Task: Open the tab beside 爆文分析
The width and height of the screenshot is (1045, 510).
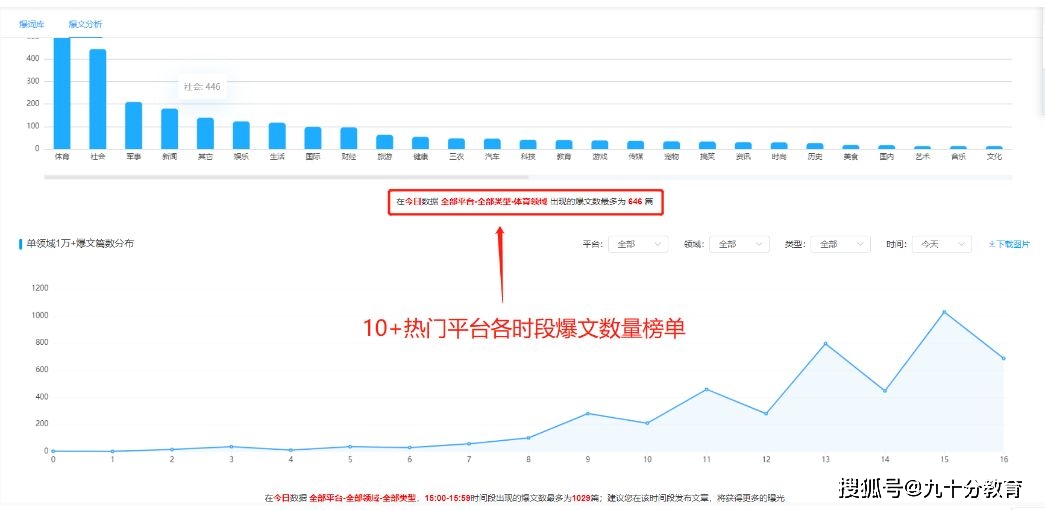Action: 32,25
